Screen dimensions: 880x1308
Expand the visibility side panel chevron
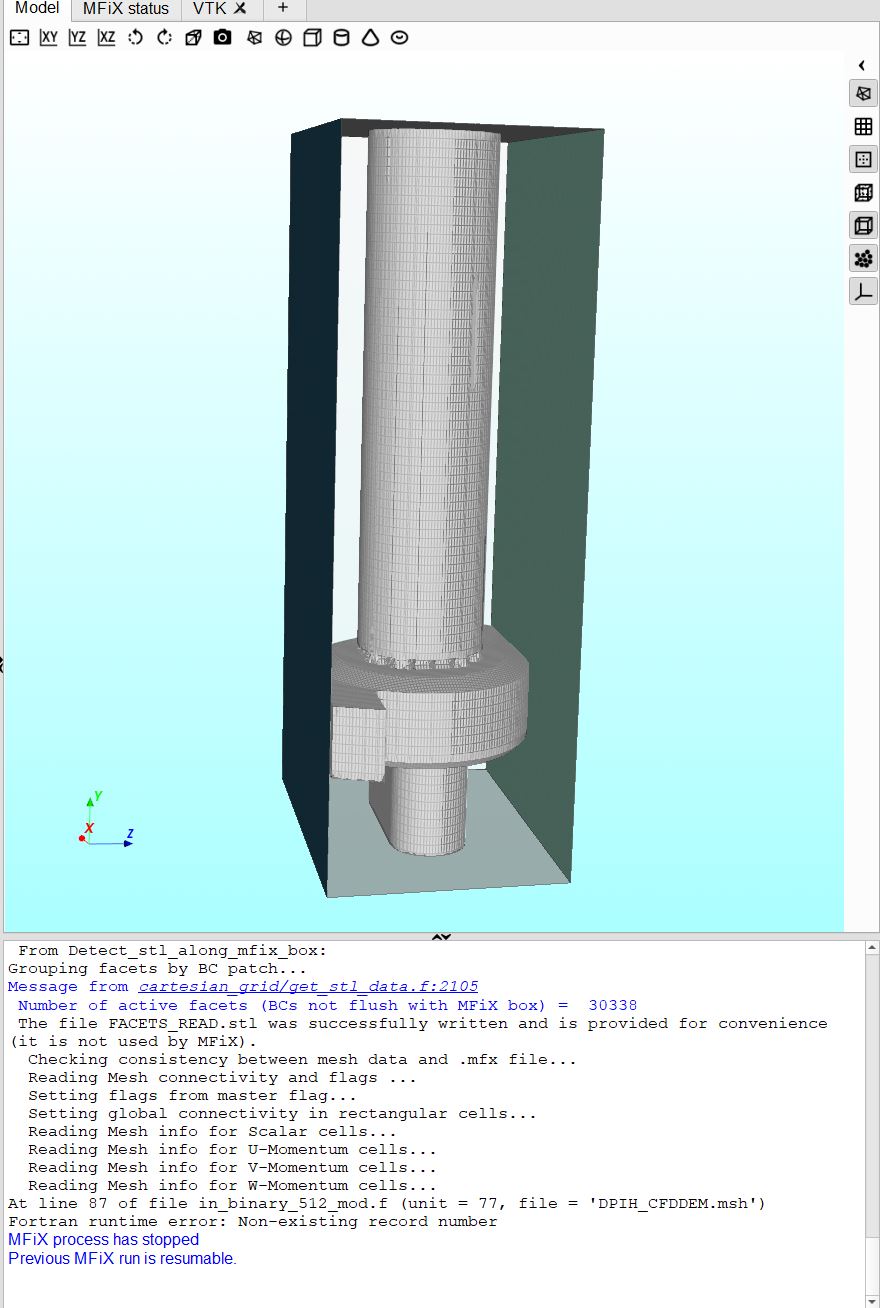click(862, 66)
